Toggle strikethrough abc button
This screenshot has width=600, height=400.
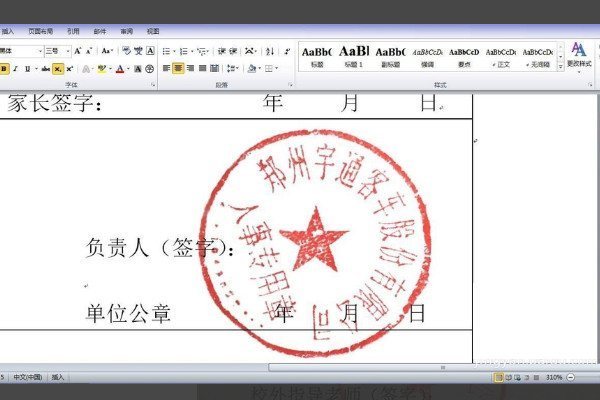46,69
